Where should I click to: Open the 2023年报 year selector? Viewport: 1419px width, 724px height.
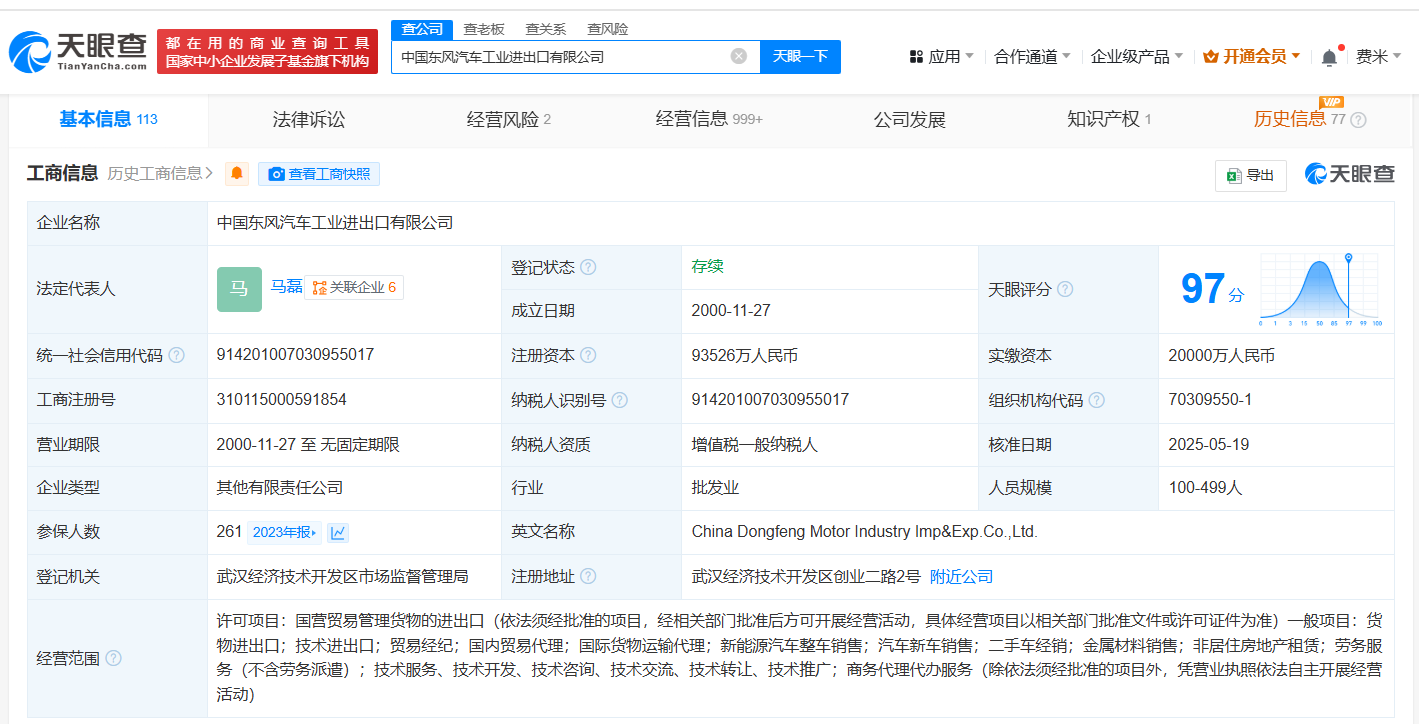[x=285, y=533]
